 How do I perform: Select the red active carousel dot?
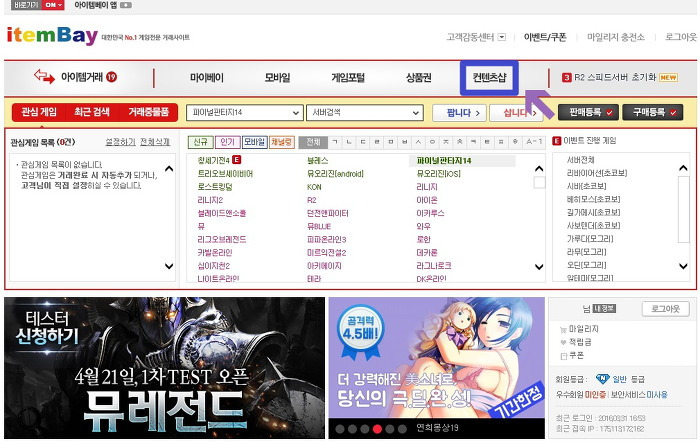coord(377,429)
